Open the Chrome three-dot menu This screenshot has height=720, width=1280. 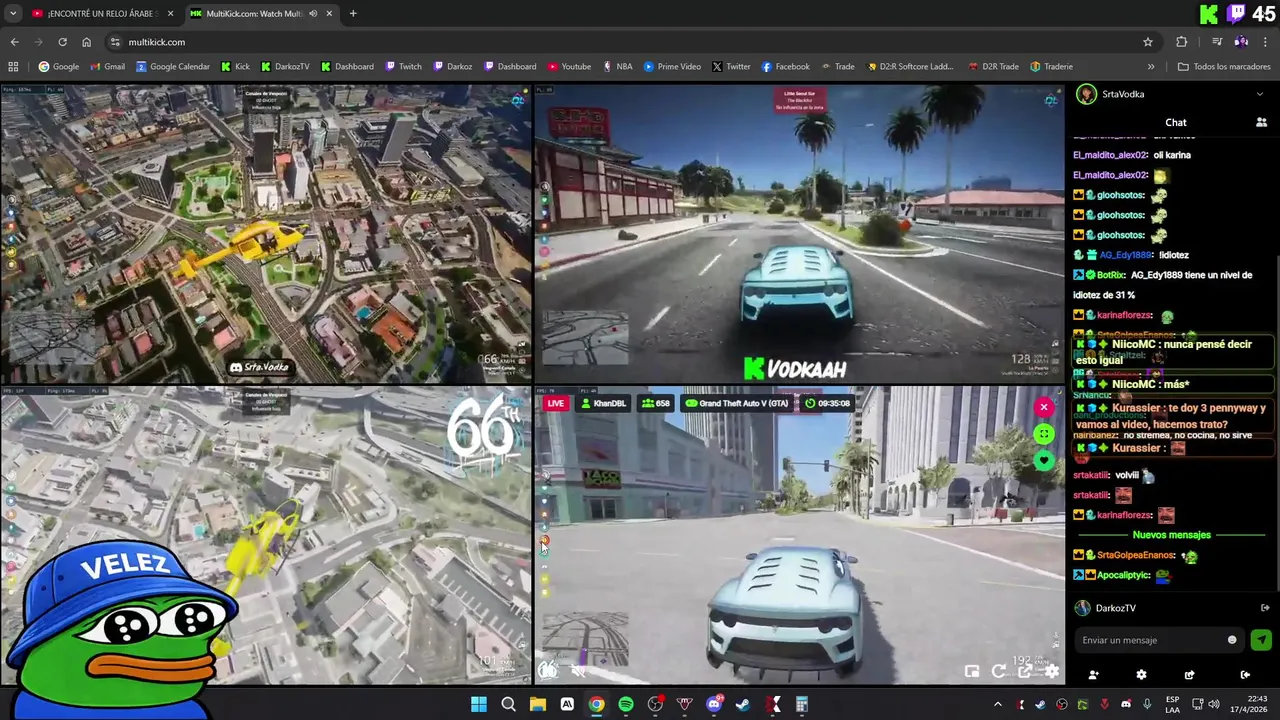(x=1266, y=42)
